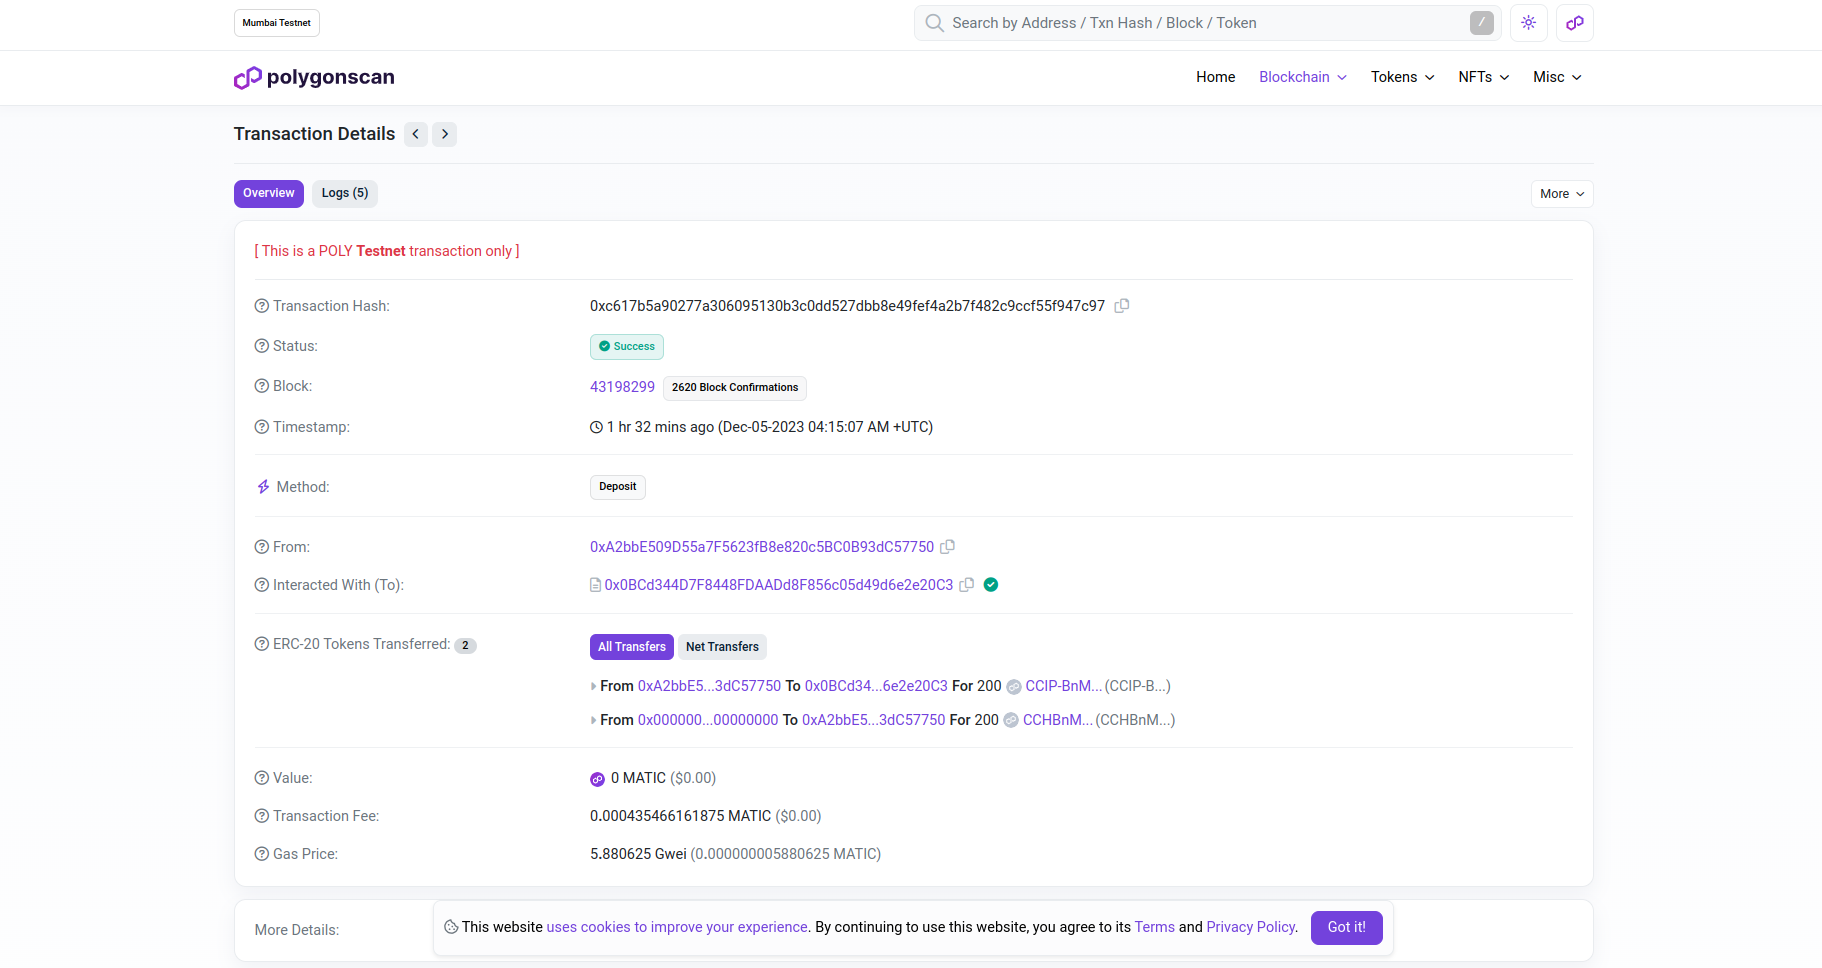Viewport: 1822px width, 968px height.
Task: Click the Block help icon
Action: pos(262,386)
